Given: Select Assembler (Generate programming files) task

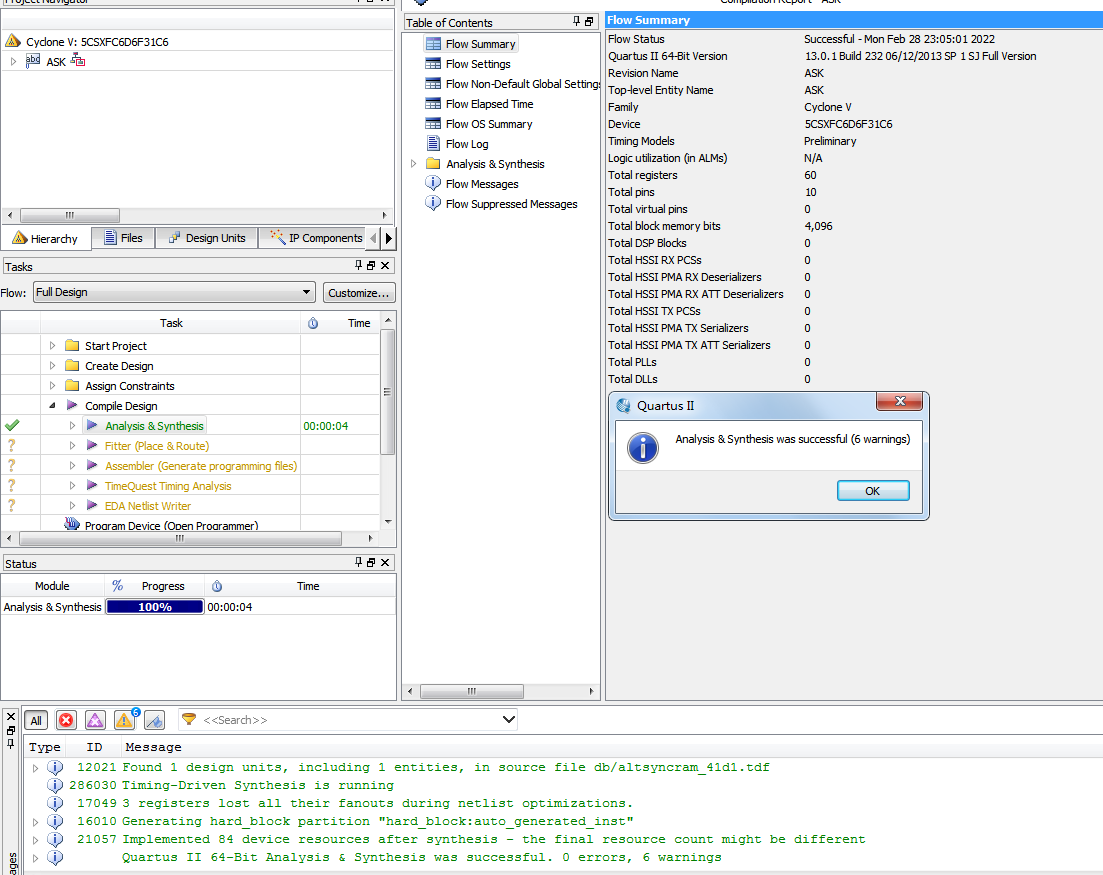Looking at the screenshot, I should point(201,466).
